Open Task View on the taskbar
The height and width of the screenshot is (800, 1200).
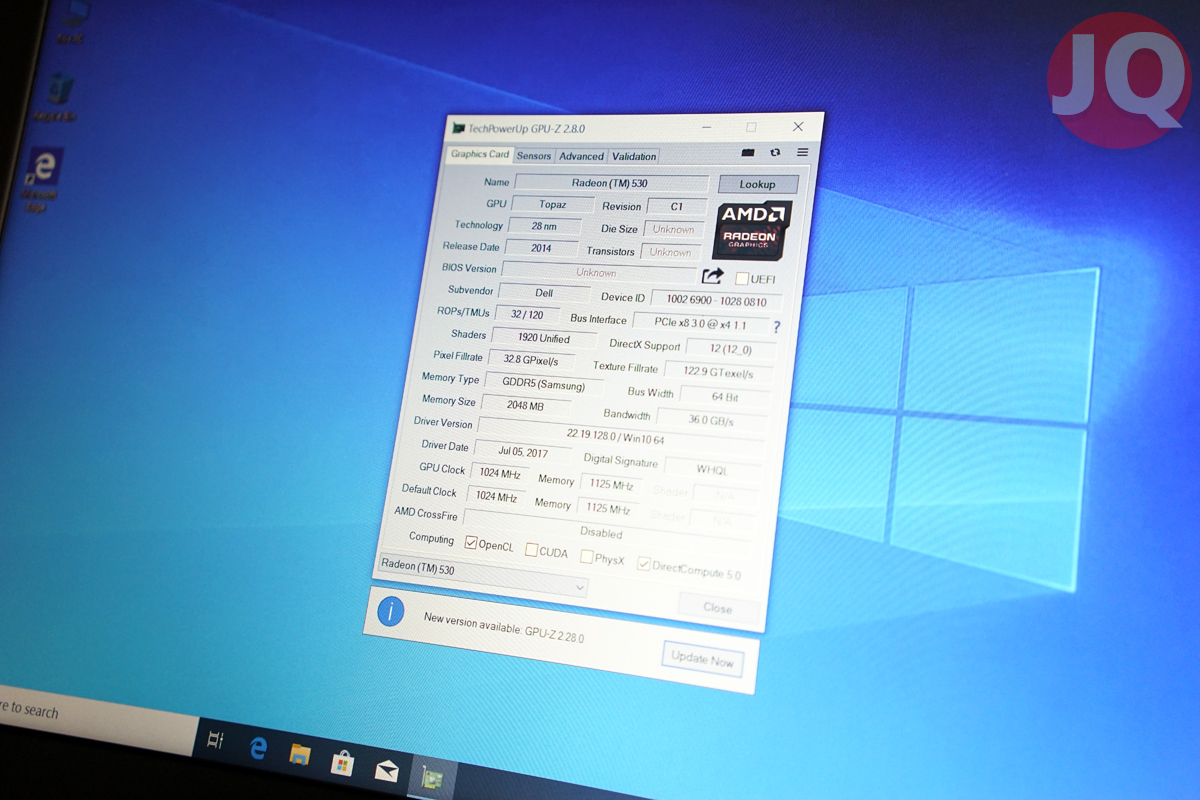[215, 740]
